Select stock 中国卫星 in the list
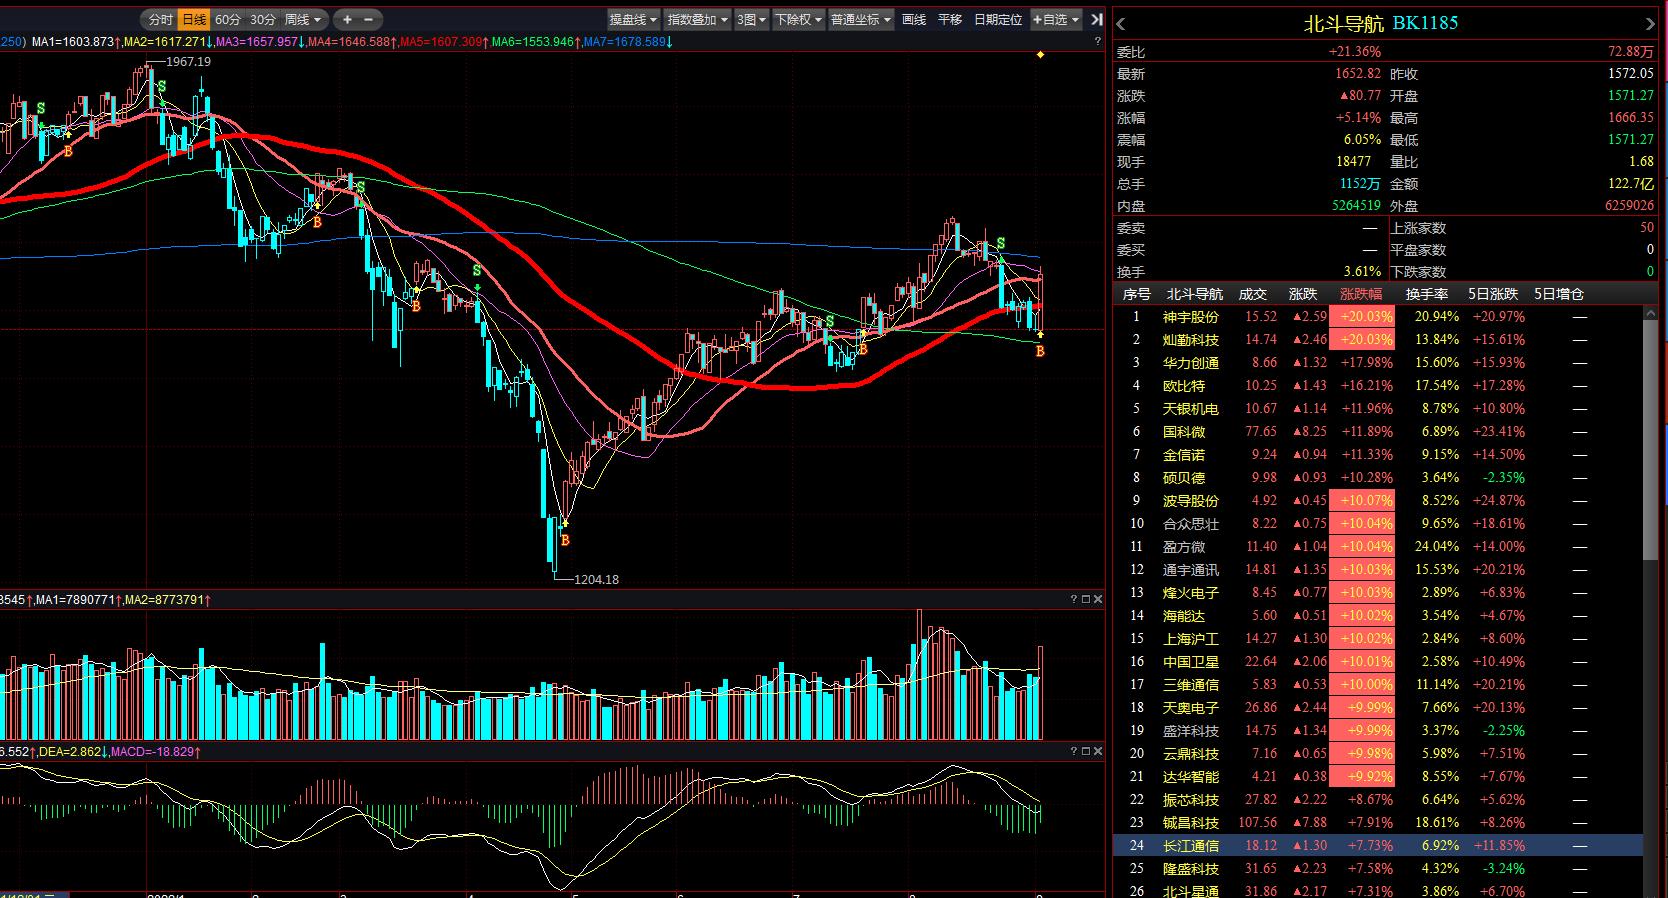Screen dimensions: 1668x898 click(1191, 662)
